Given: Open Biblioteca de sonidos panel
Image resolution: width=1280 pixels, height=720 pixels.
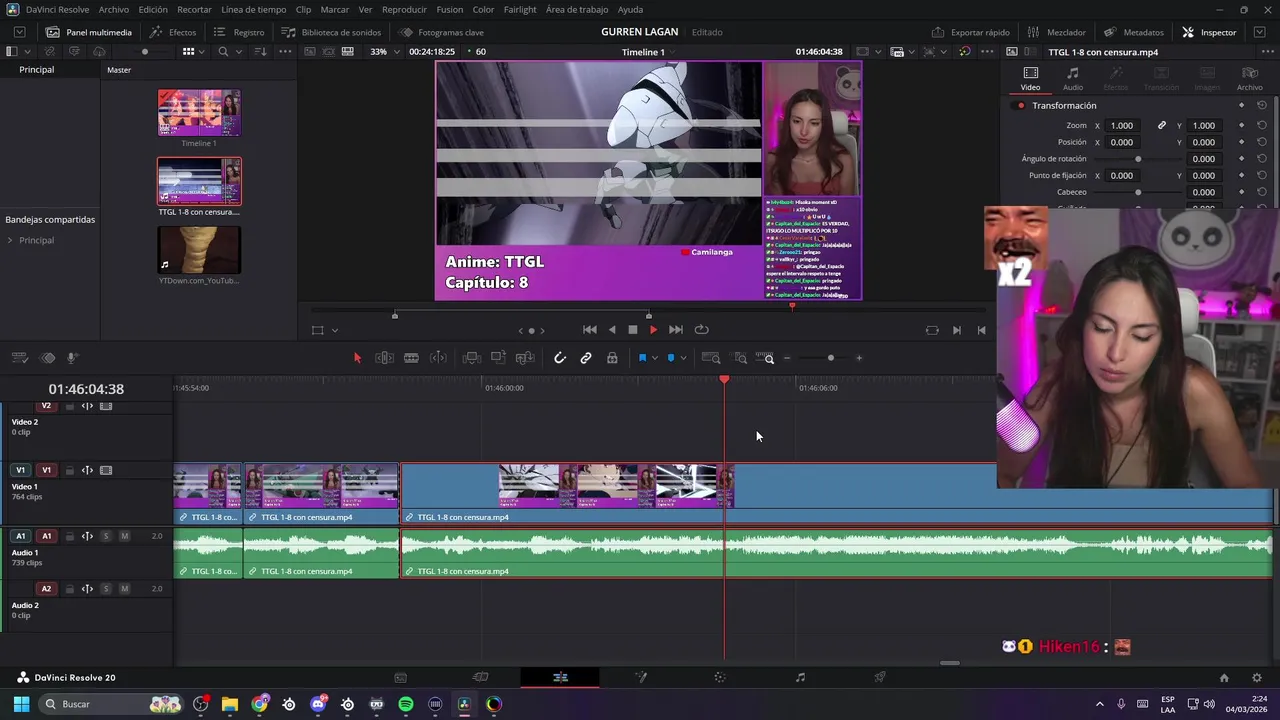Looking at the screenshot, I should (331, 32).
